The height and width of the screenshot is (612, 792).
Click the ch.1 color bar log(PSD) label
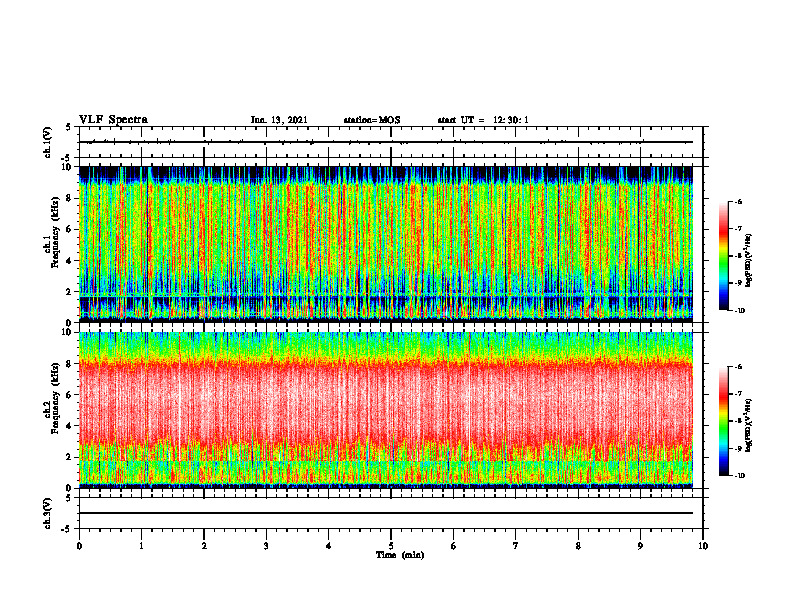749,260
